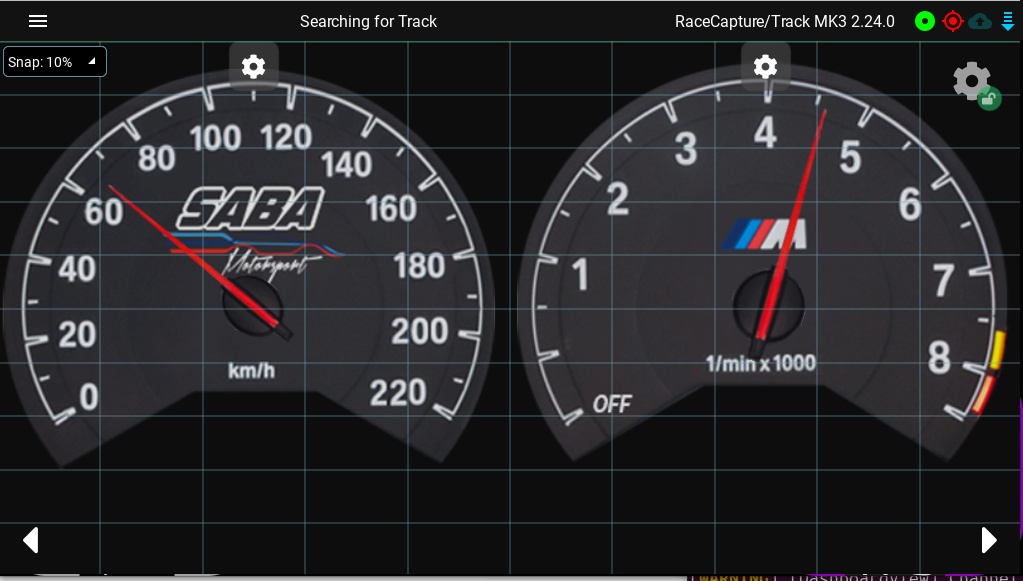
Task: Open the hamburger main menu
Action: 38,21
